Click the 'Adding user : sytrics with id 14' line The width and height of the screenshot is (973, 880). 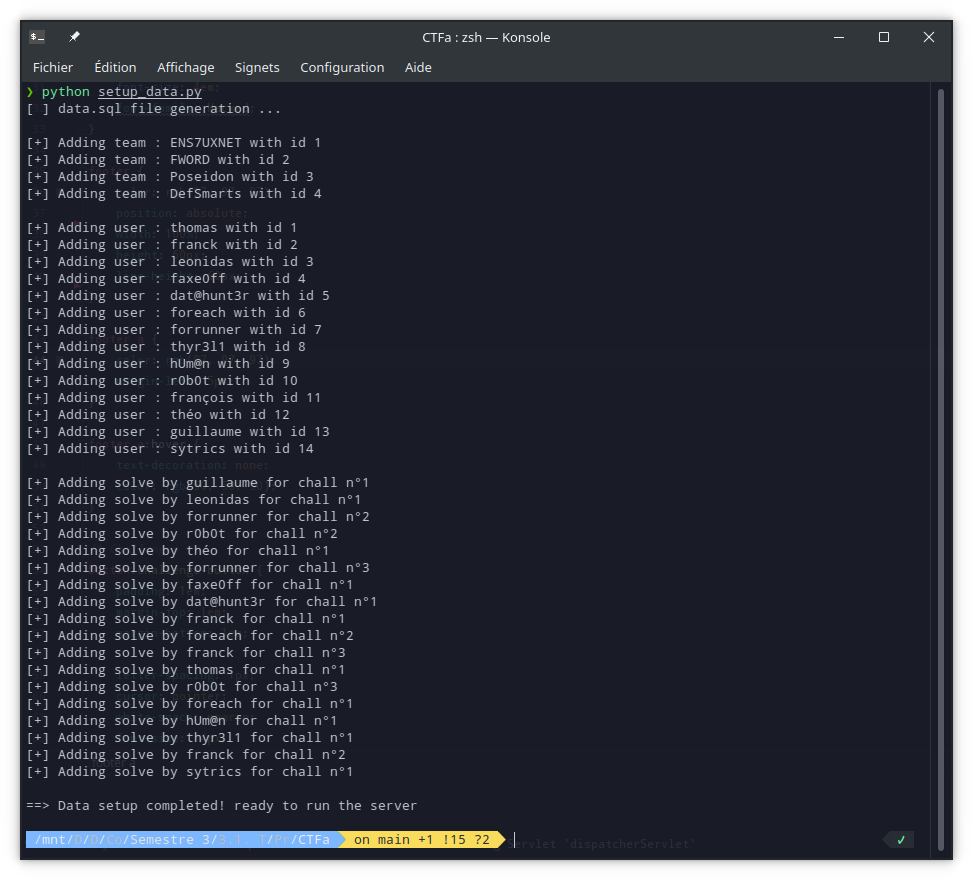click(x=170, y=449)
